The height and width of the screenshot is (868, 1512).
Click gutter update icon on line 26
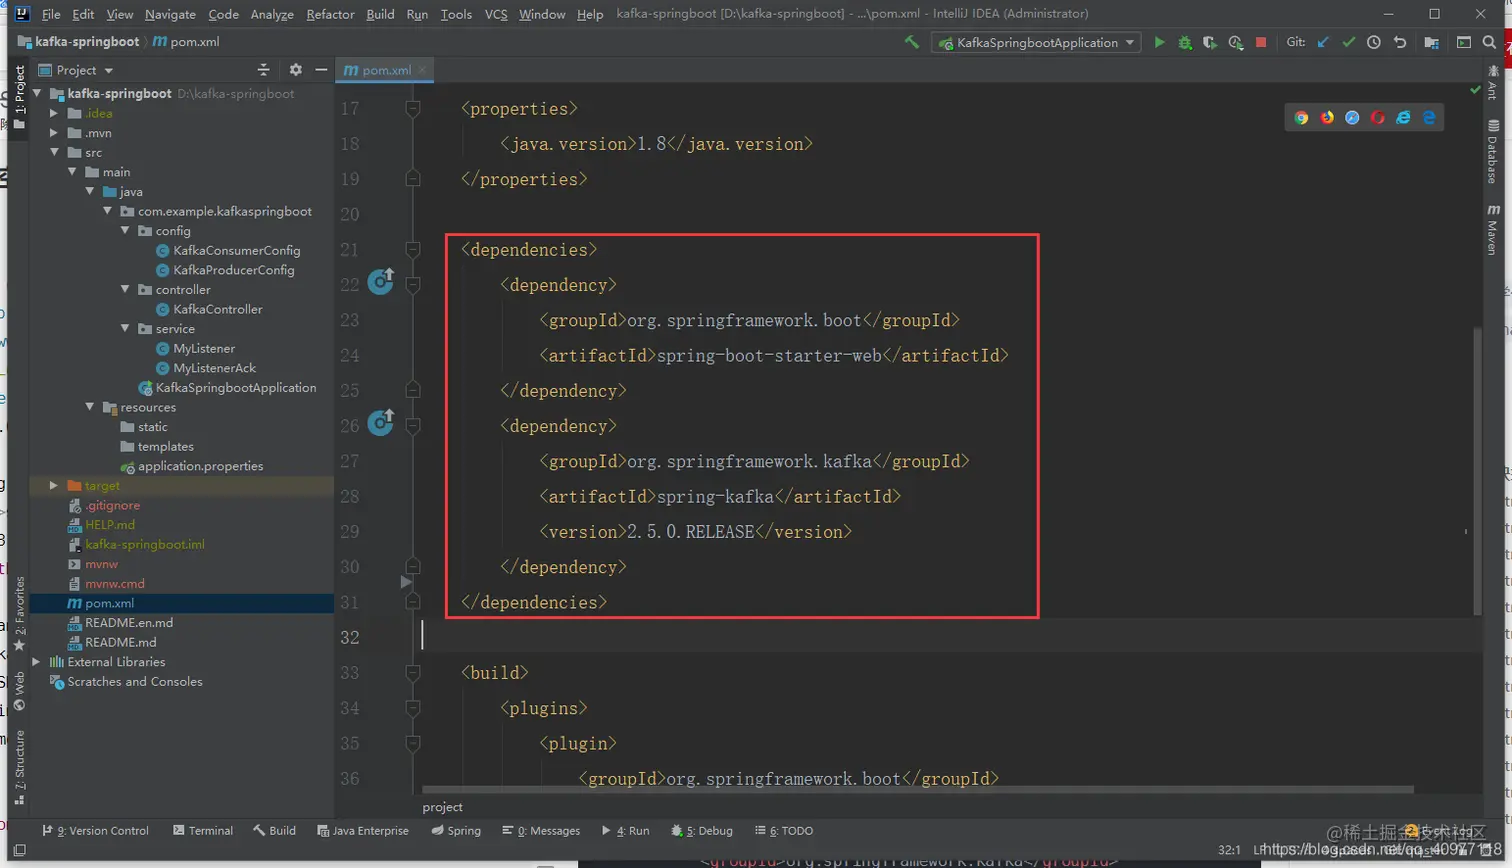point(381,423)
